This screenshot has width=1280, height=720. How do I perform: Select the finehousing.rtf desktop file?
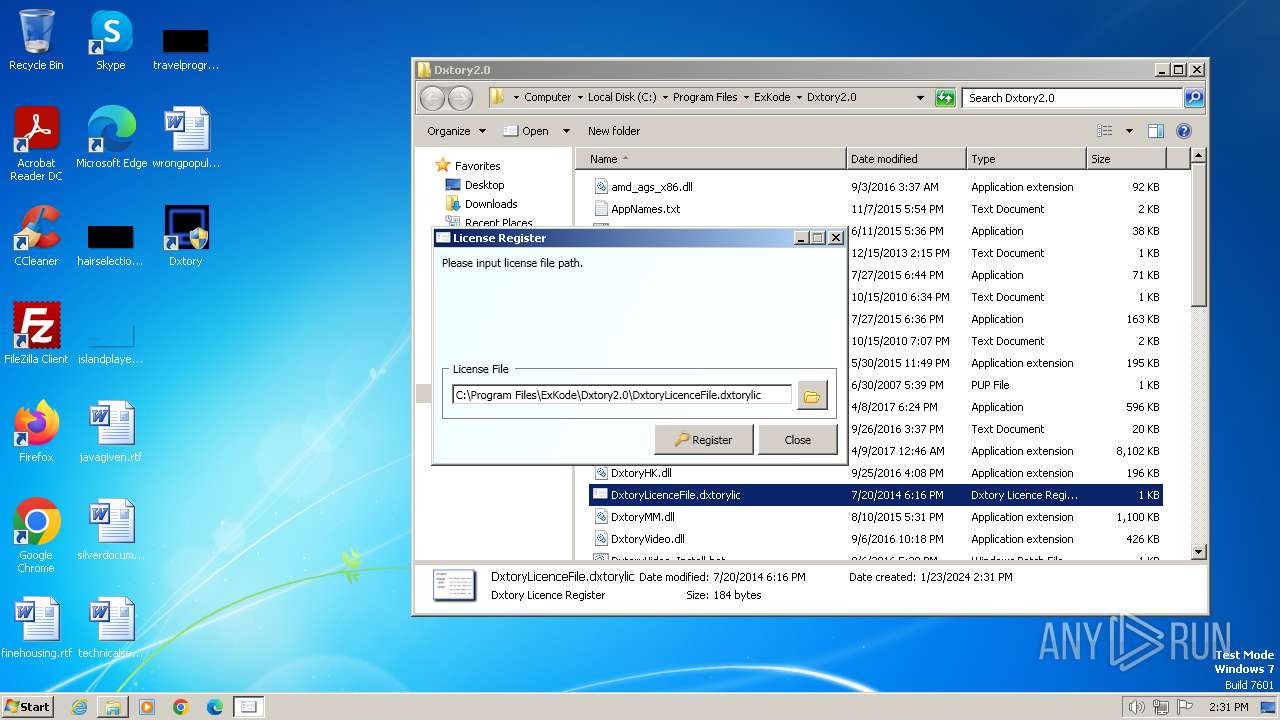[36, 628]
